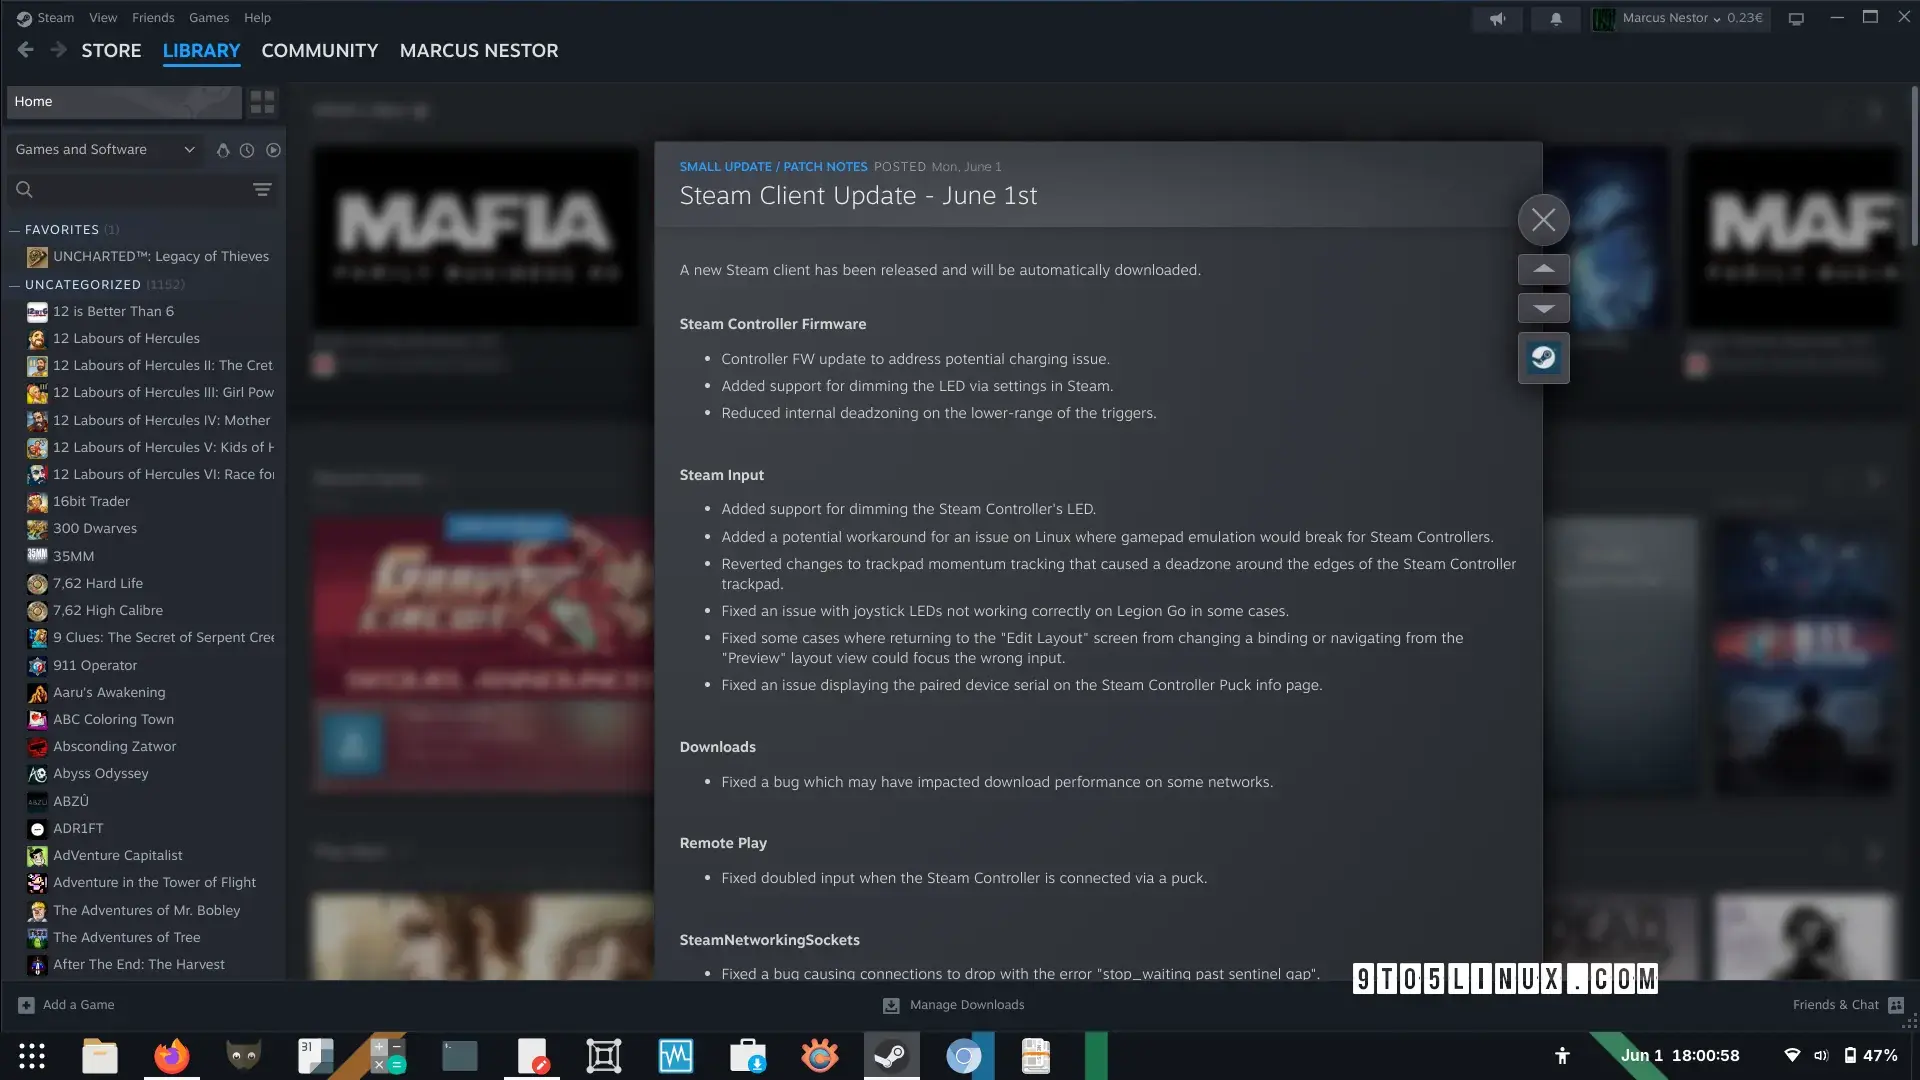This screenshot has width=1920, height=1080.
Task: Open the software store from the taskbar
Action: pyautogui.click(x=748, y=1056)
